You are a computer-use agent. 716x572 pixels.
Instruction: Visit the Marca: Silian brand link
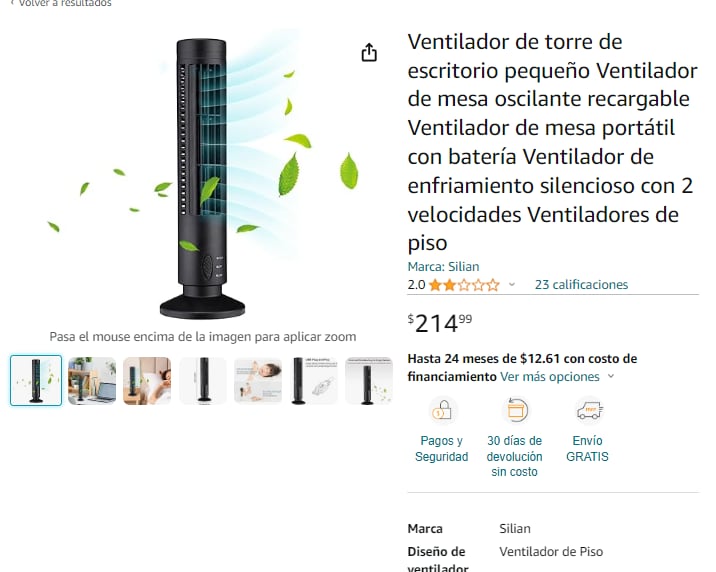coord(443,267)
